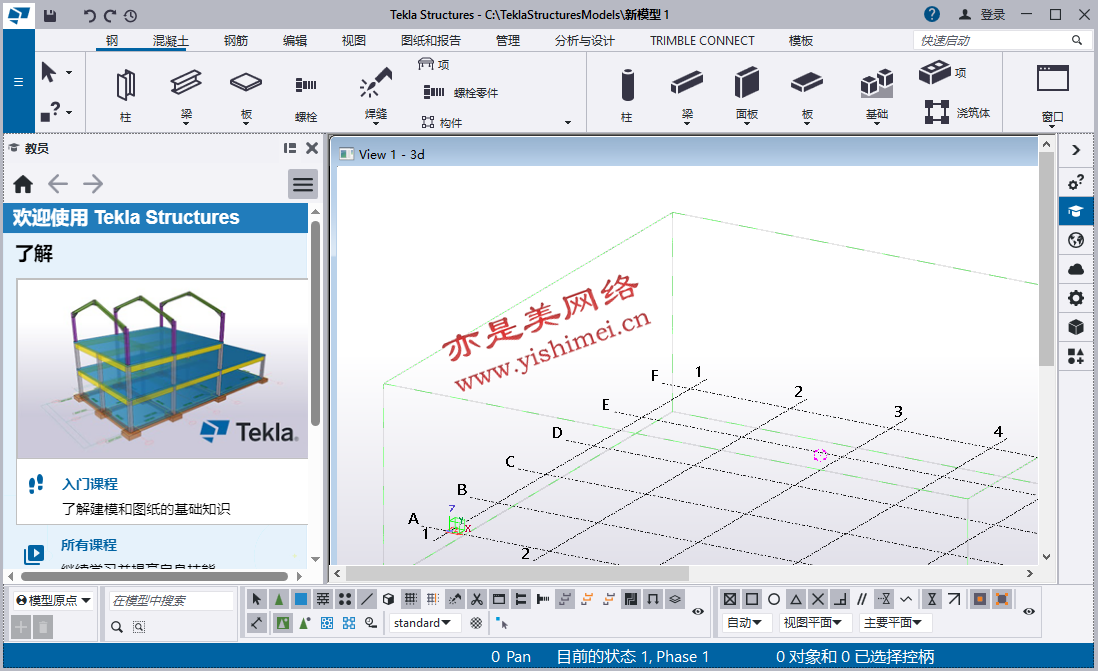Click the steel beam (梁) icon
1098x671 pixels.
186,83
